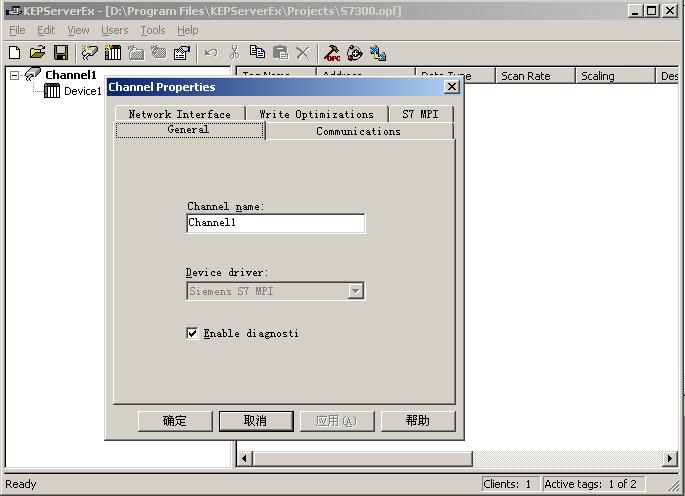Click the Delete X toolbar icon
Image resolution: width=685 pixels, height=496 pixels.
click(x=302, y=53)
